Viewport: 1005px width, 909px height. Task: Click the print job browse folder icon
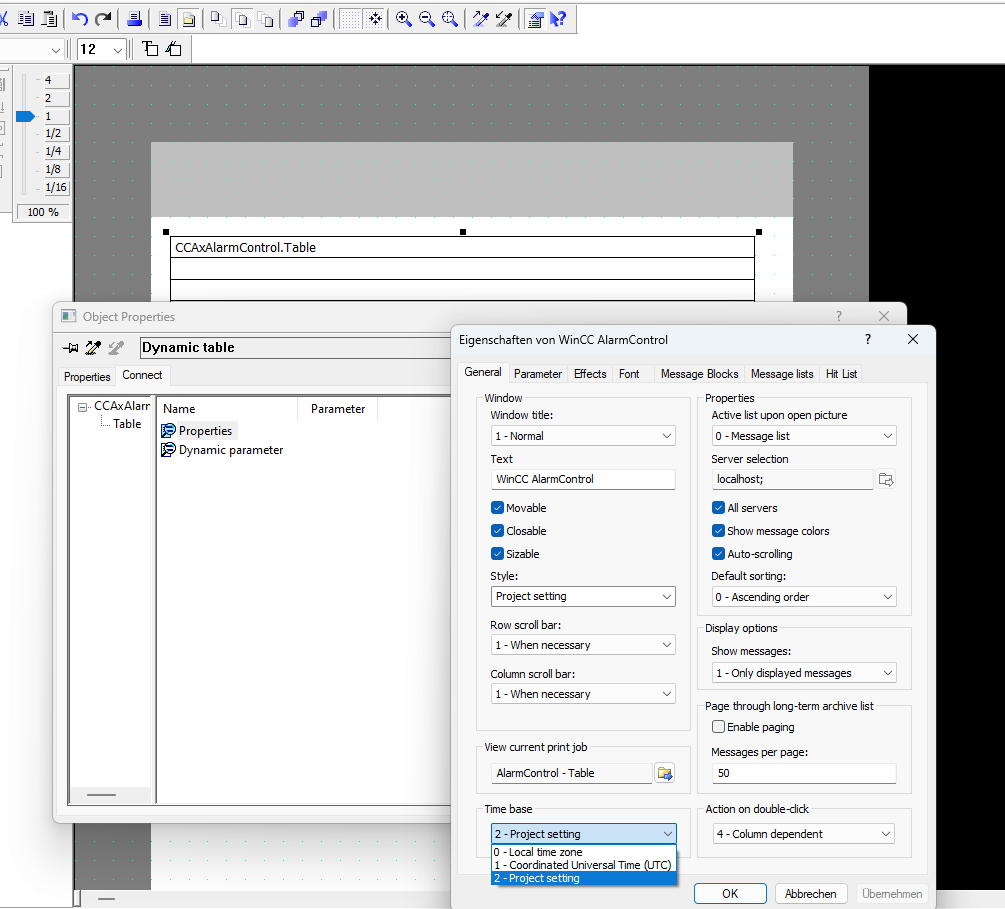click(665, 773)
